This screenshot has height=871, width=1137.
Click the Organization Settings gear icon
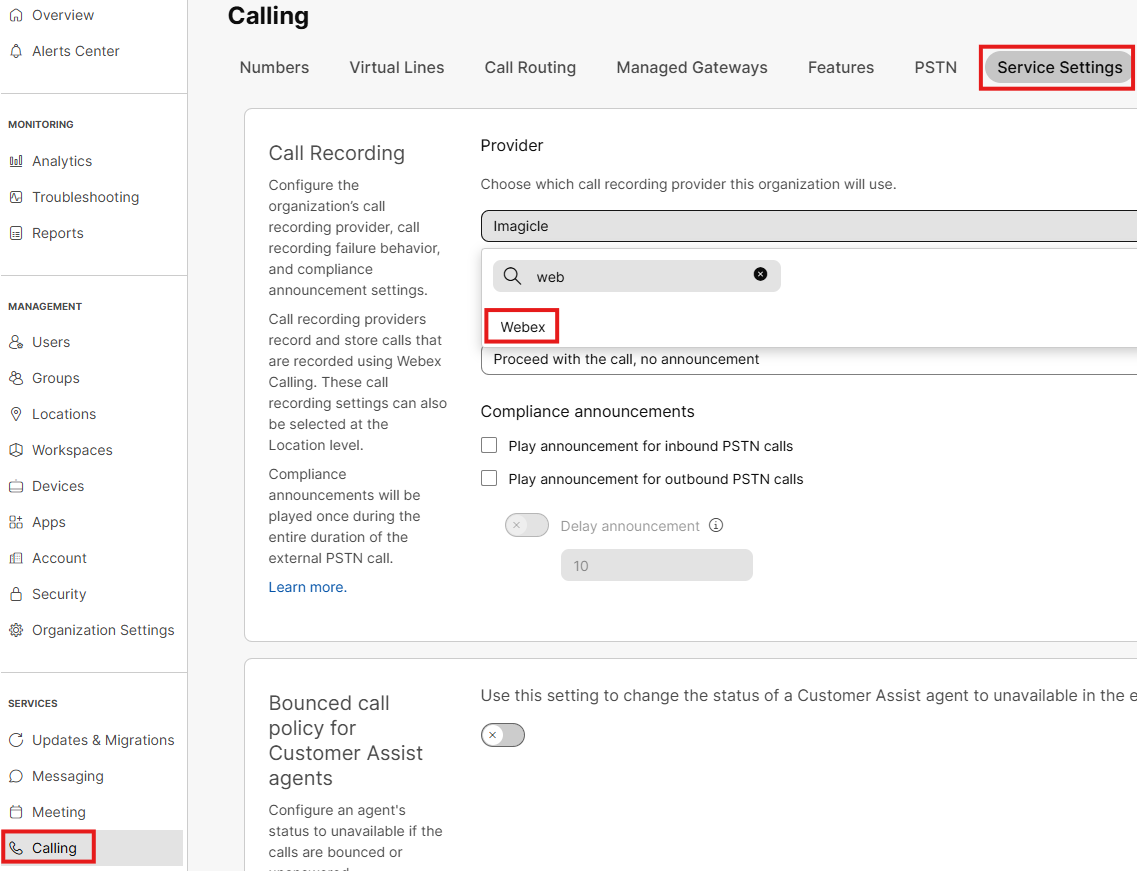click(16, 630)
